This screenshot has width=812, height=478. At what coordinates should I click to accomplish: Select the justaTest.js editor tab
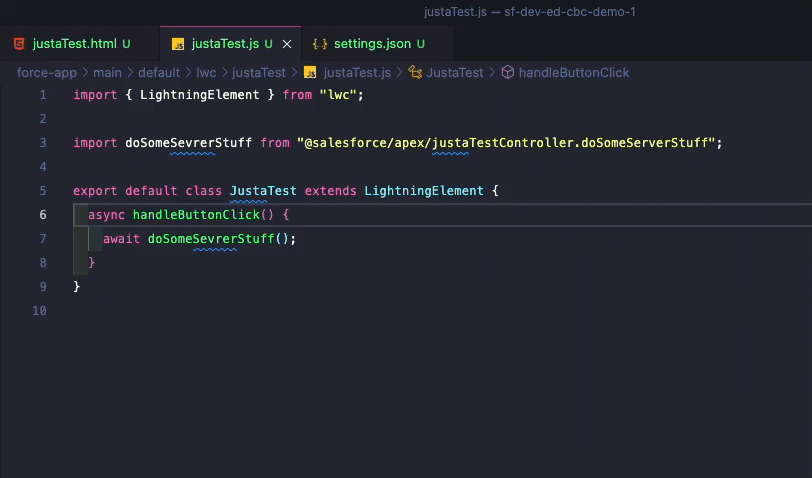(230, 44)
